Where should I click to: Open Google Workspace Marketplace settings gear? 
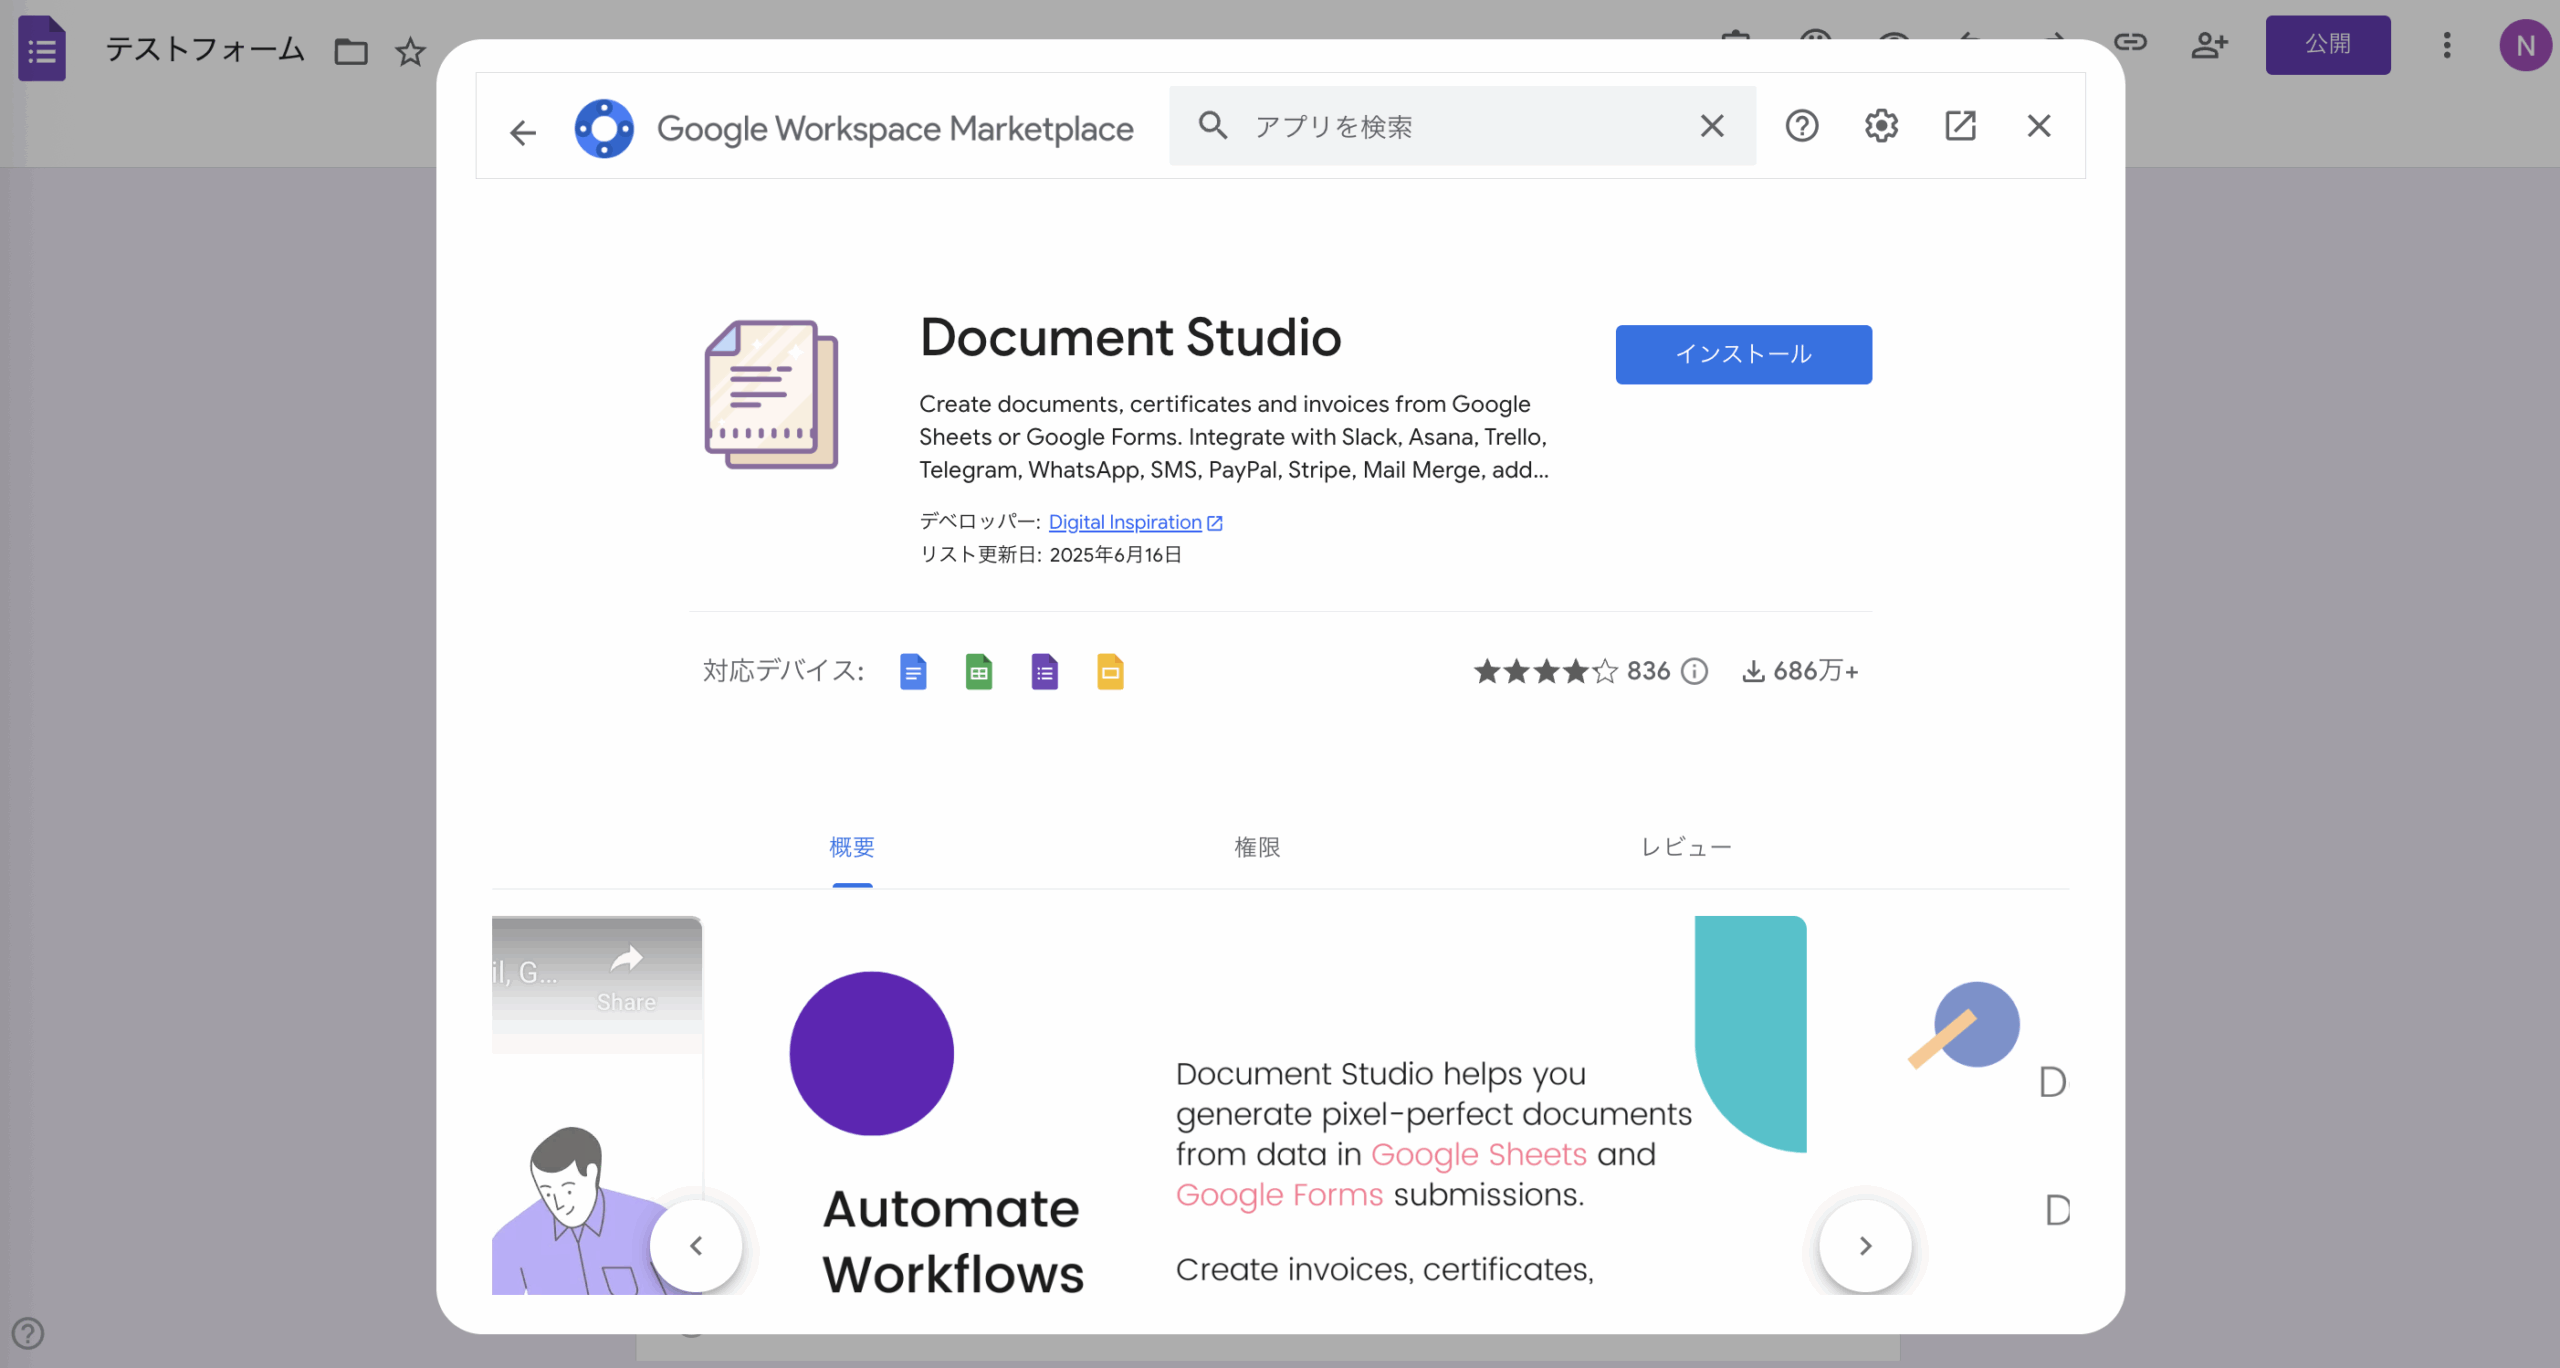pos(1880,125)
